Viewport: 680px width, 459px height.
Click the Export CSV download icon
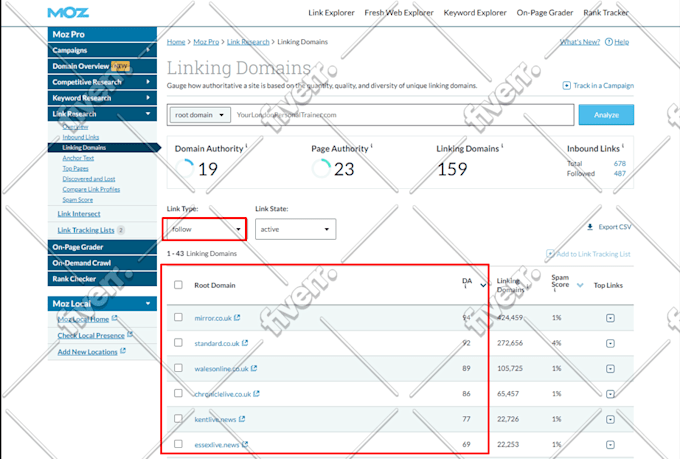[x=590, y=227]
